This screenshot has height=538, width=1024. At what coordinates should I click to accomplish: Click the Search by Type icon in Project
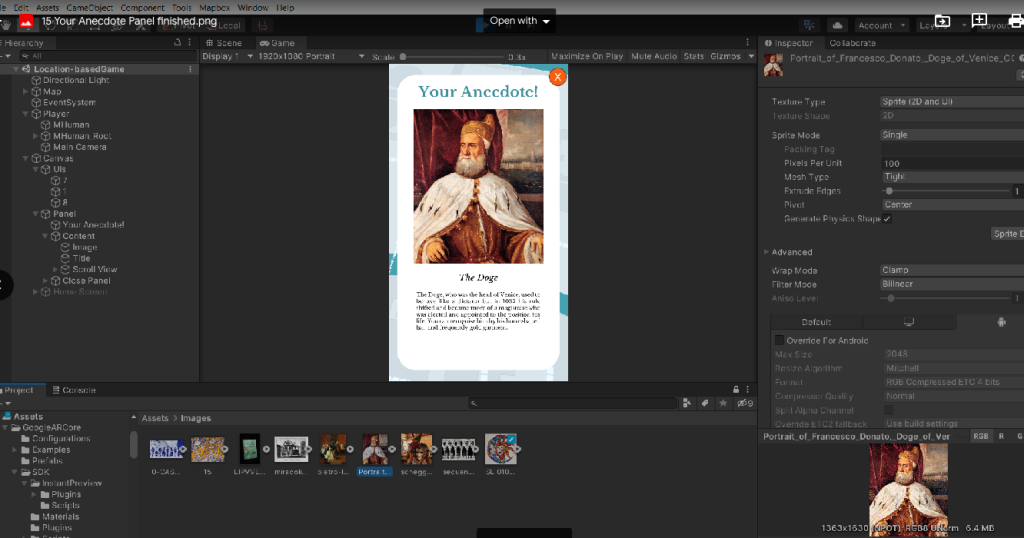click(686, 404)
